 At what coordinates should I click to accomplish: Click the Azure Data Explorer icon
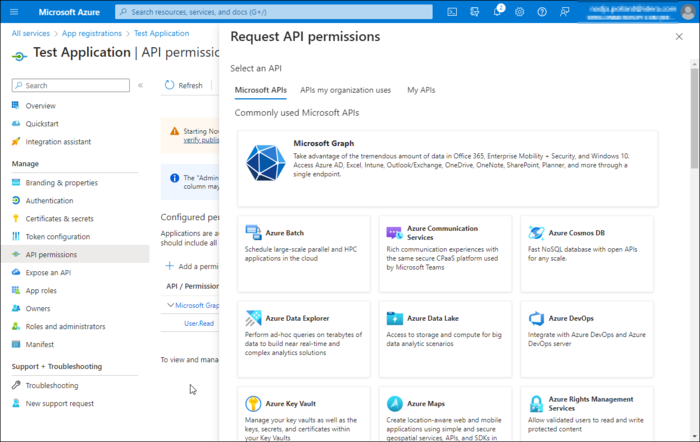pos(253,318)
